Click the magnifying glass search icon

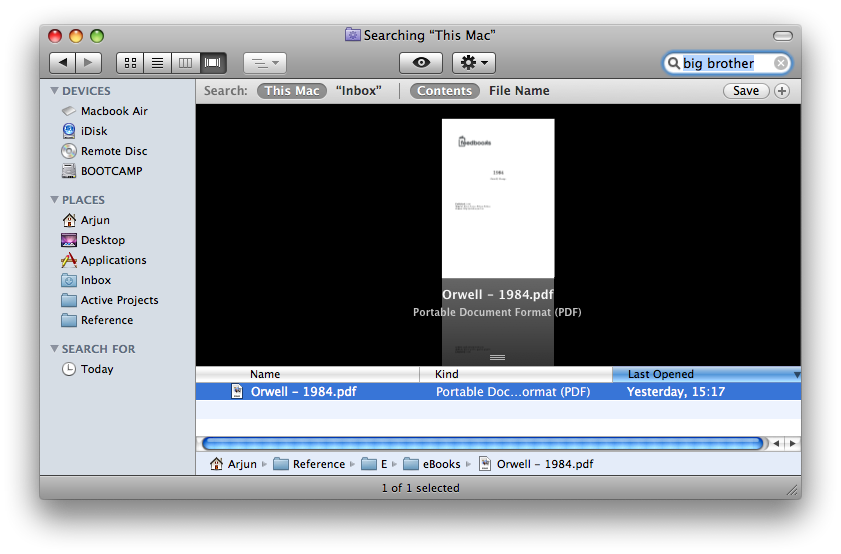(673, 63)
